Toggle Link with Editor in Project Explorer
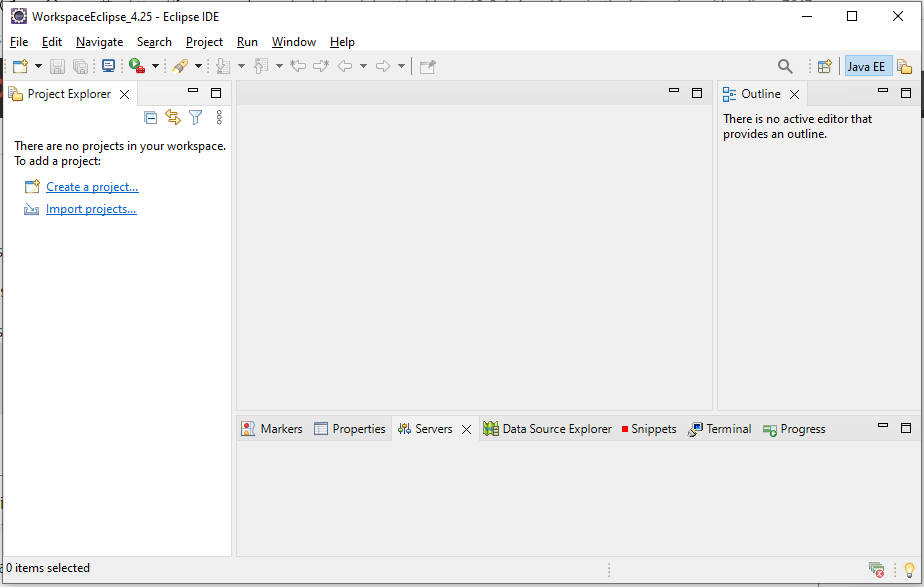The height and width of the screenshot is (587, 924). [173, 117]
